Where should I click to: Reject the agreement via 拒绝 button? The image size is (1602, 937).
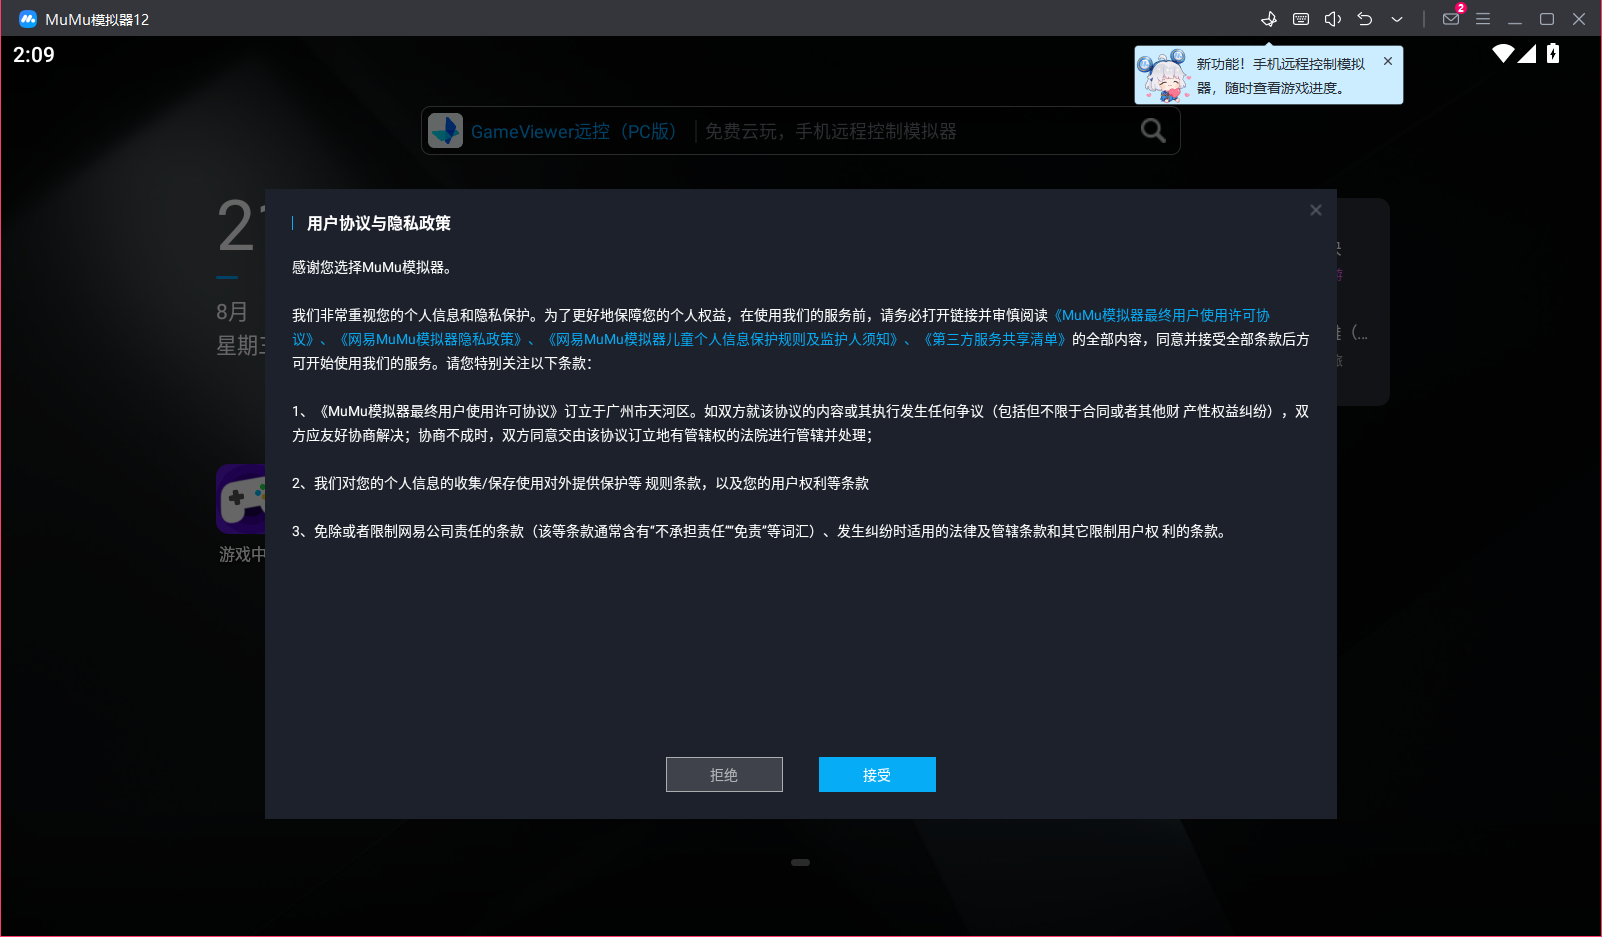point(724,774)
